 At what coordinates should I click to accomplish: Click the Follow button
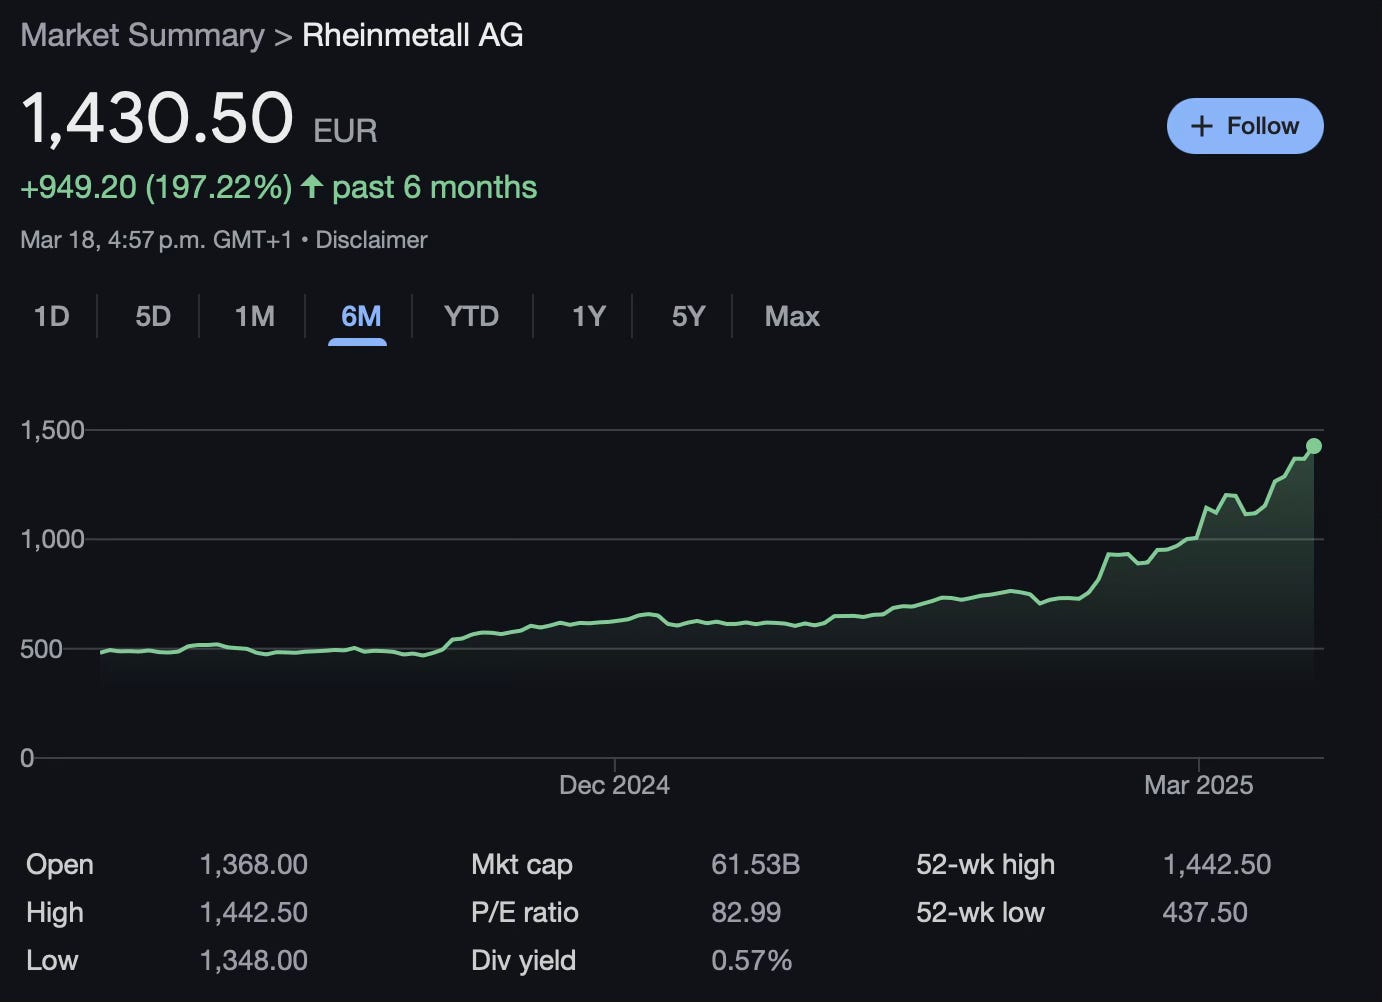1245,126
